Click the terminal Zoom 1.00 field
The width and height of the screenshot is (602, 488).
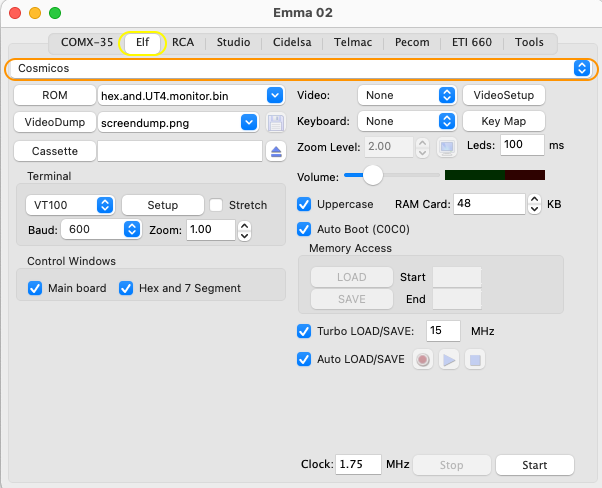[x=211, y=230]
